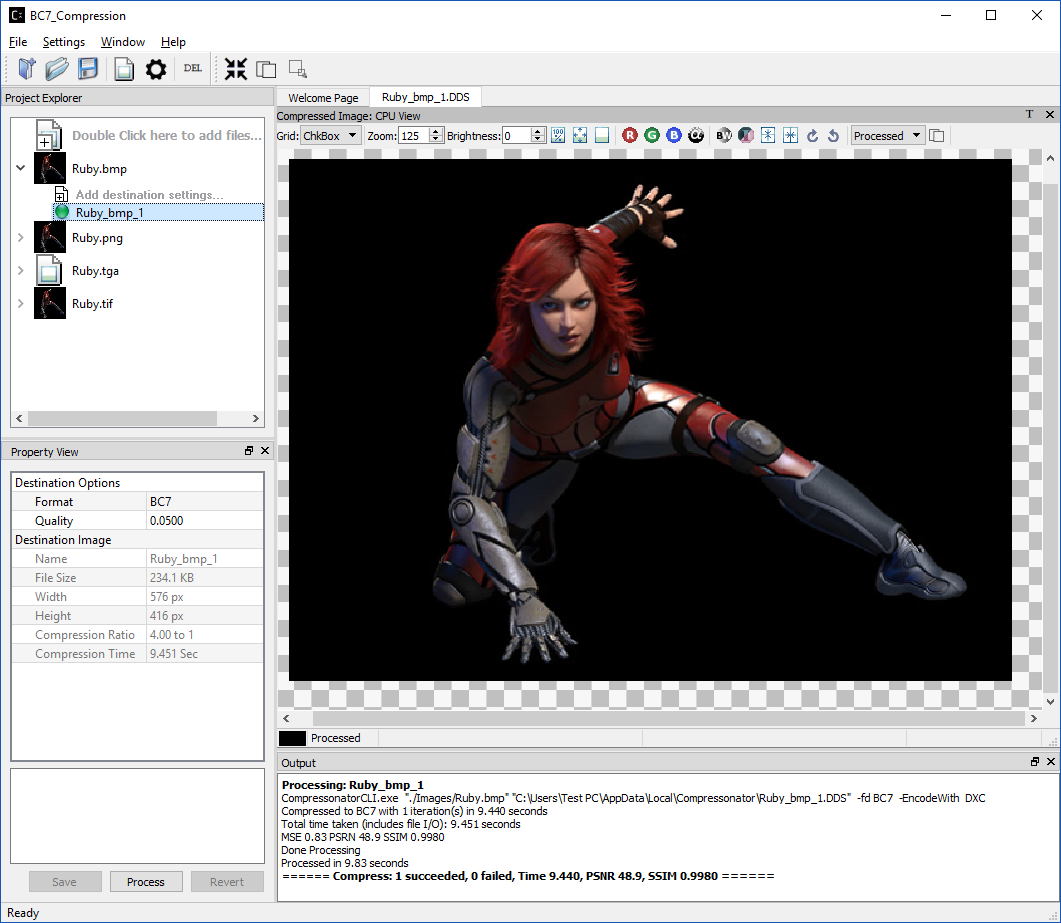Toggle the red channel R button
The image size is (1061, 923).
pyautogui.click(x=630, y=136)
